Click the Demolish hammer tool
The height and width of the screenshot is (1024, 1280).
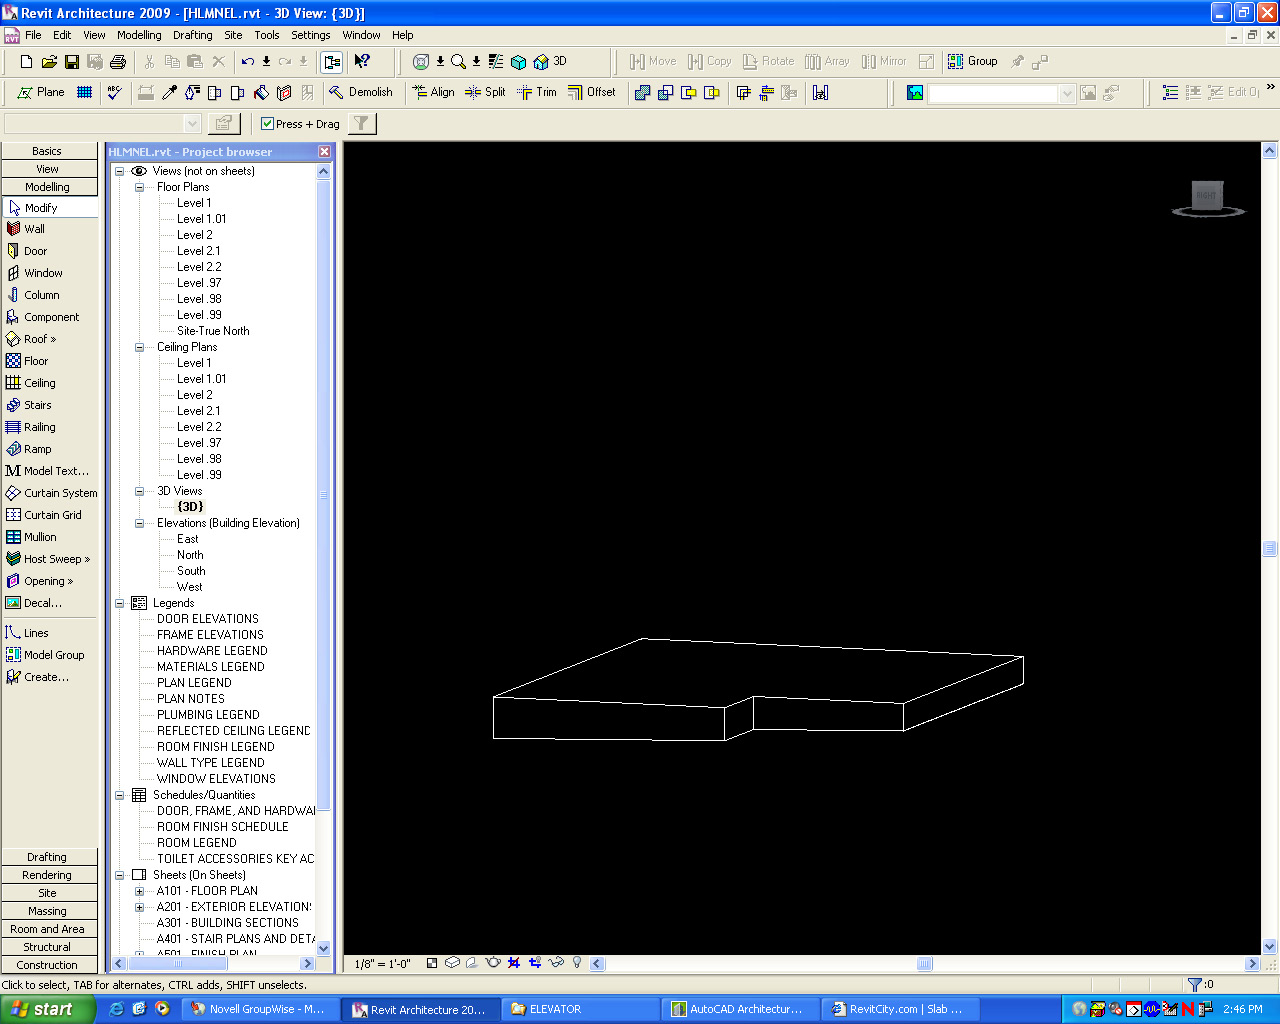361,92
